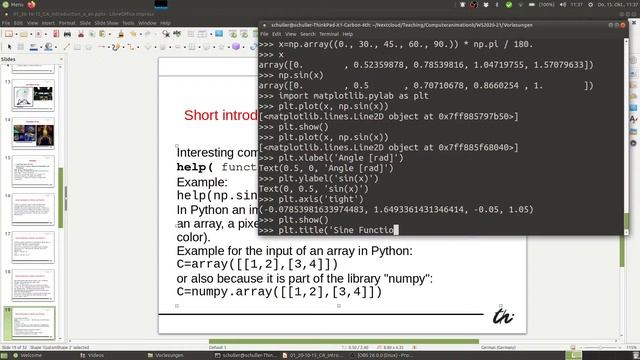Open the New presentation dropdown arrow
The height and width of the screenshot is (360, 640).
click(16, 34)
